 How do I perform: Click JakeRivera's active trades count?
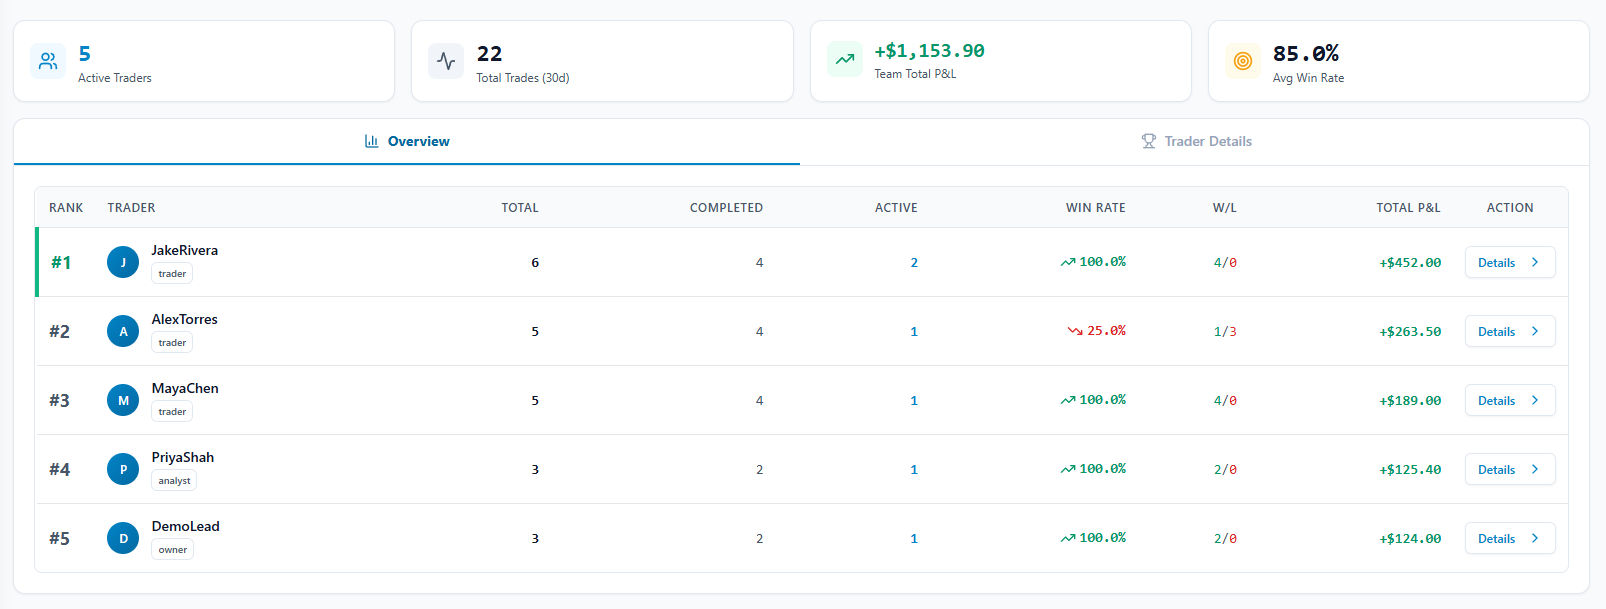tap(914, 262)
